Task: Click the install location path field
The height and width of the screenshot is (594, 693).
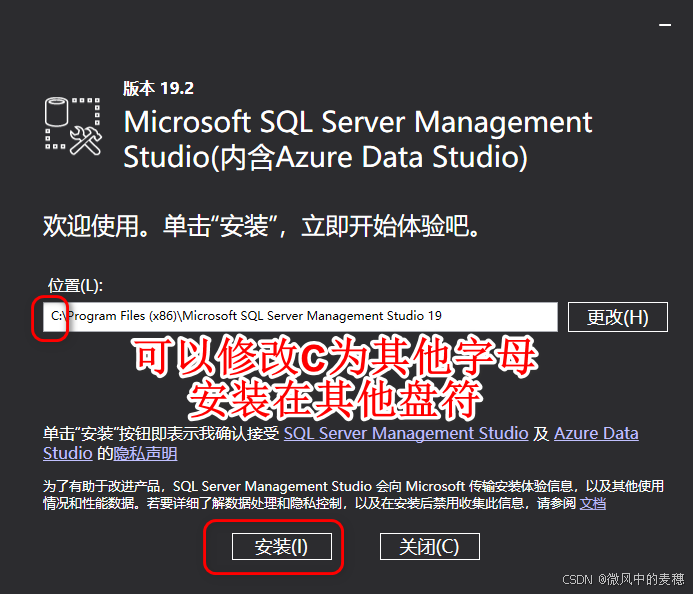Action: [300, 316]
